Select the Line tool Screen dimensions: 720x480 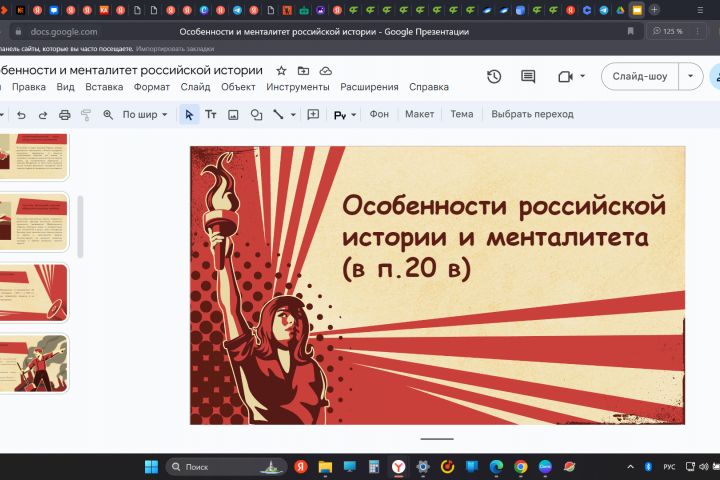click(x=278, y=114)
